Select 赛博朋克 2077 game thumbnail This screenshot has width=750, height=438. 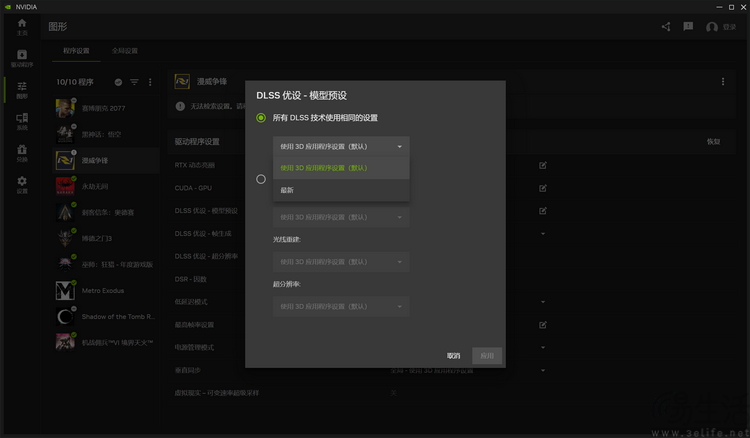65,109
